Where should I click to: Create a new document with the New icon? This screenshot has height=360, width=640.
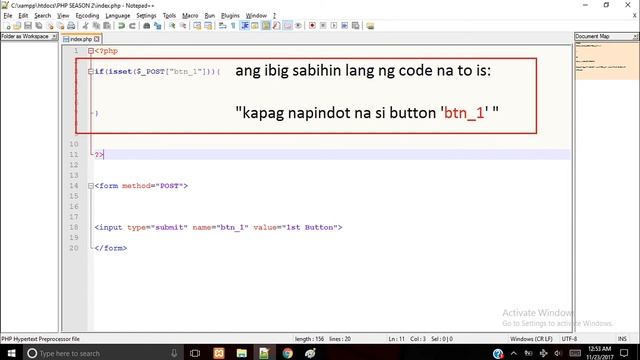pyautogui.click(x=7, y=26)
